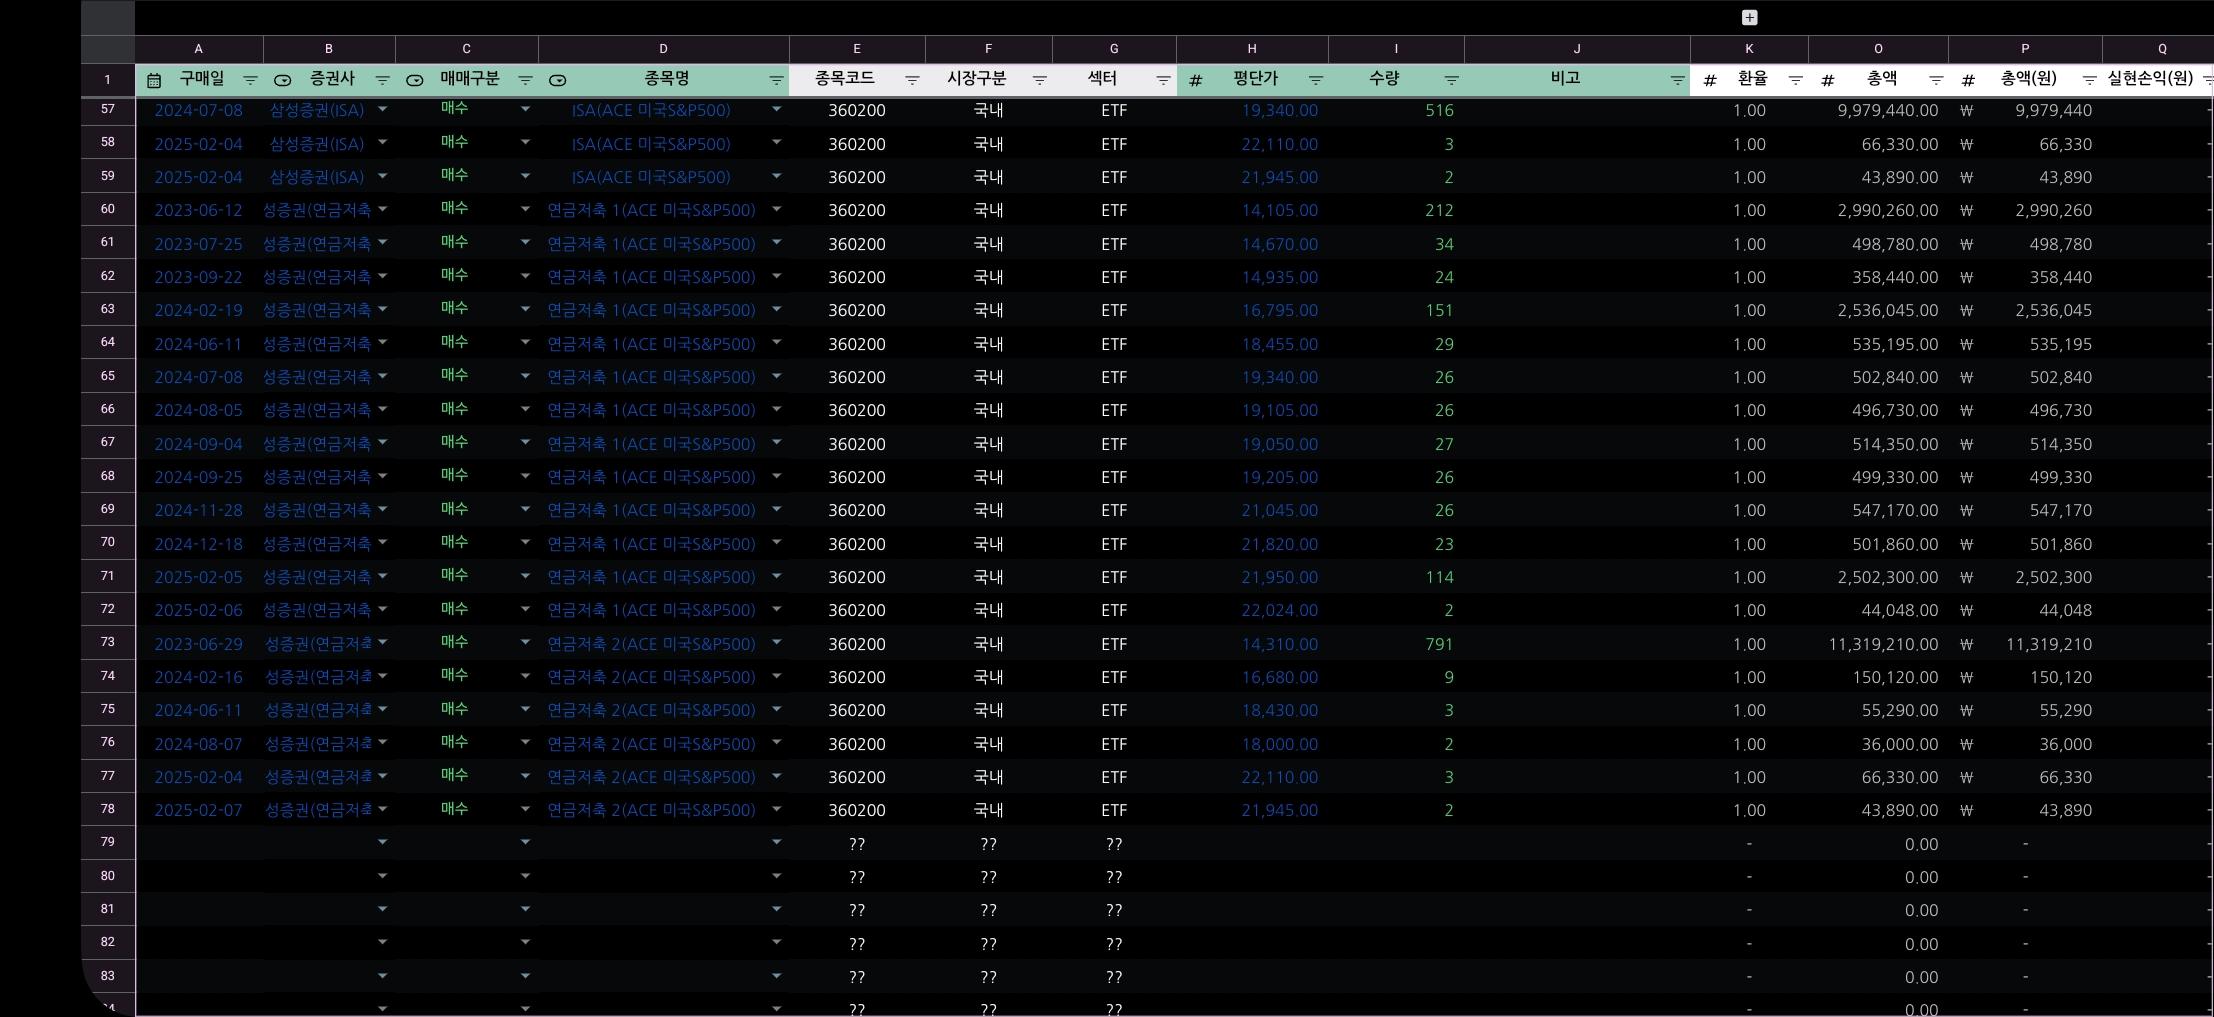Open filter icon for 환율 column
This screenshot has height=1017, width=2214.
(x=1795, y=80)
